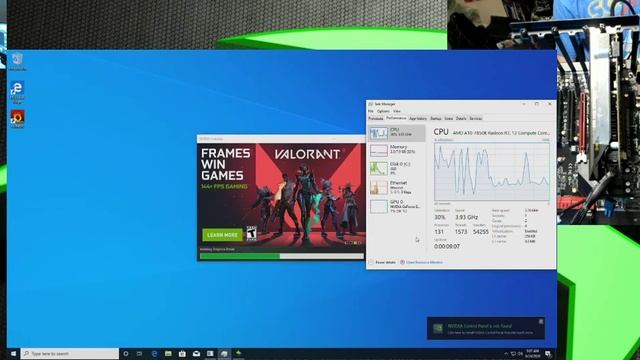Screen dimensions: 640x360
Task: Click the 131 processes value
Action: pyautogui.click(x=439, y=232)
